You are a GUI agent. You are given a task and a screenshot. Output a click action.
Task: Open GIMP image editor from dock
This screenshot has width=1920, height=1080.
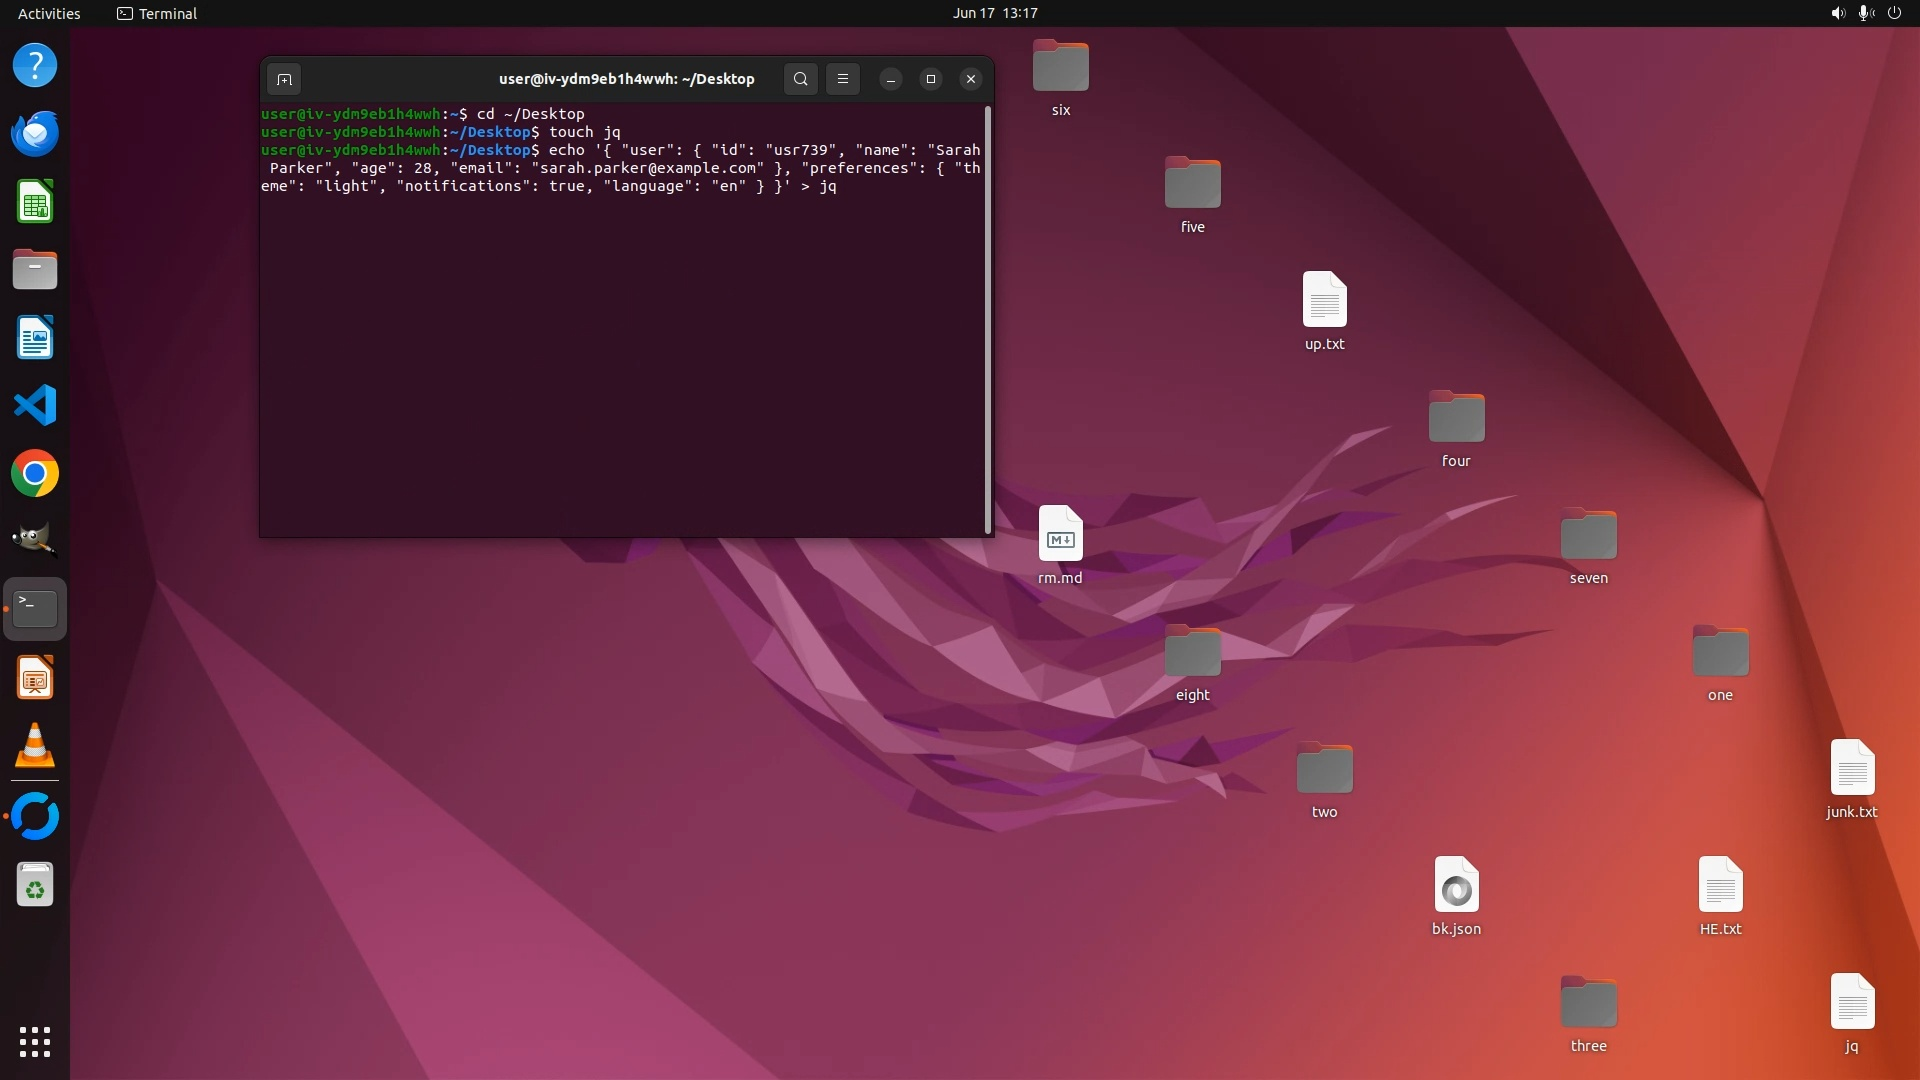click(x=35, y=541)
